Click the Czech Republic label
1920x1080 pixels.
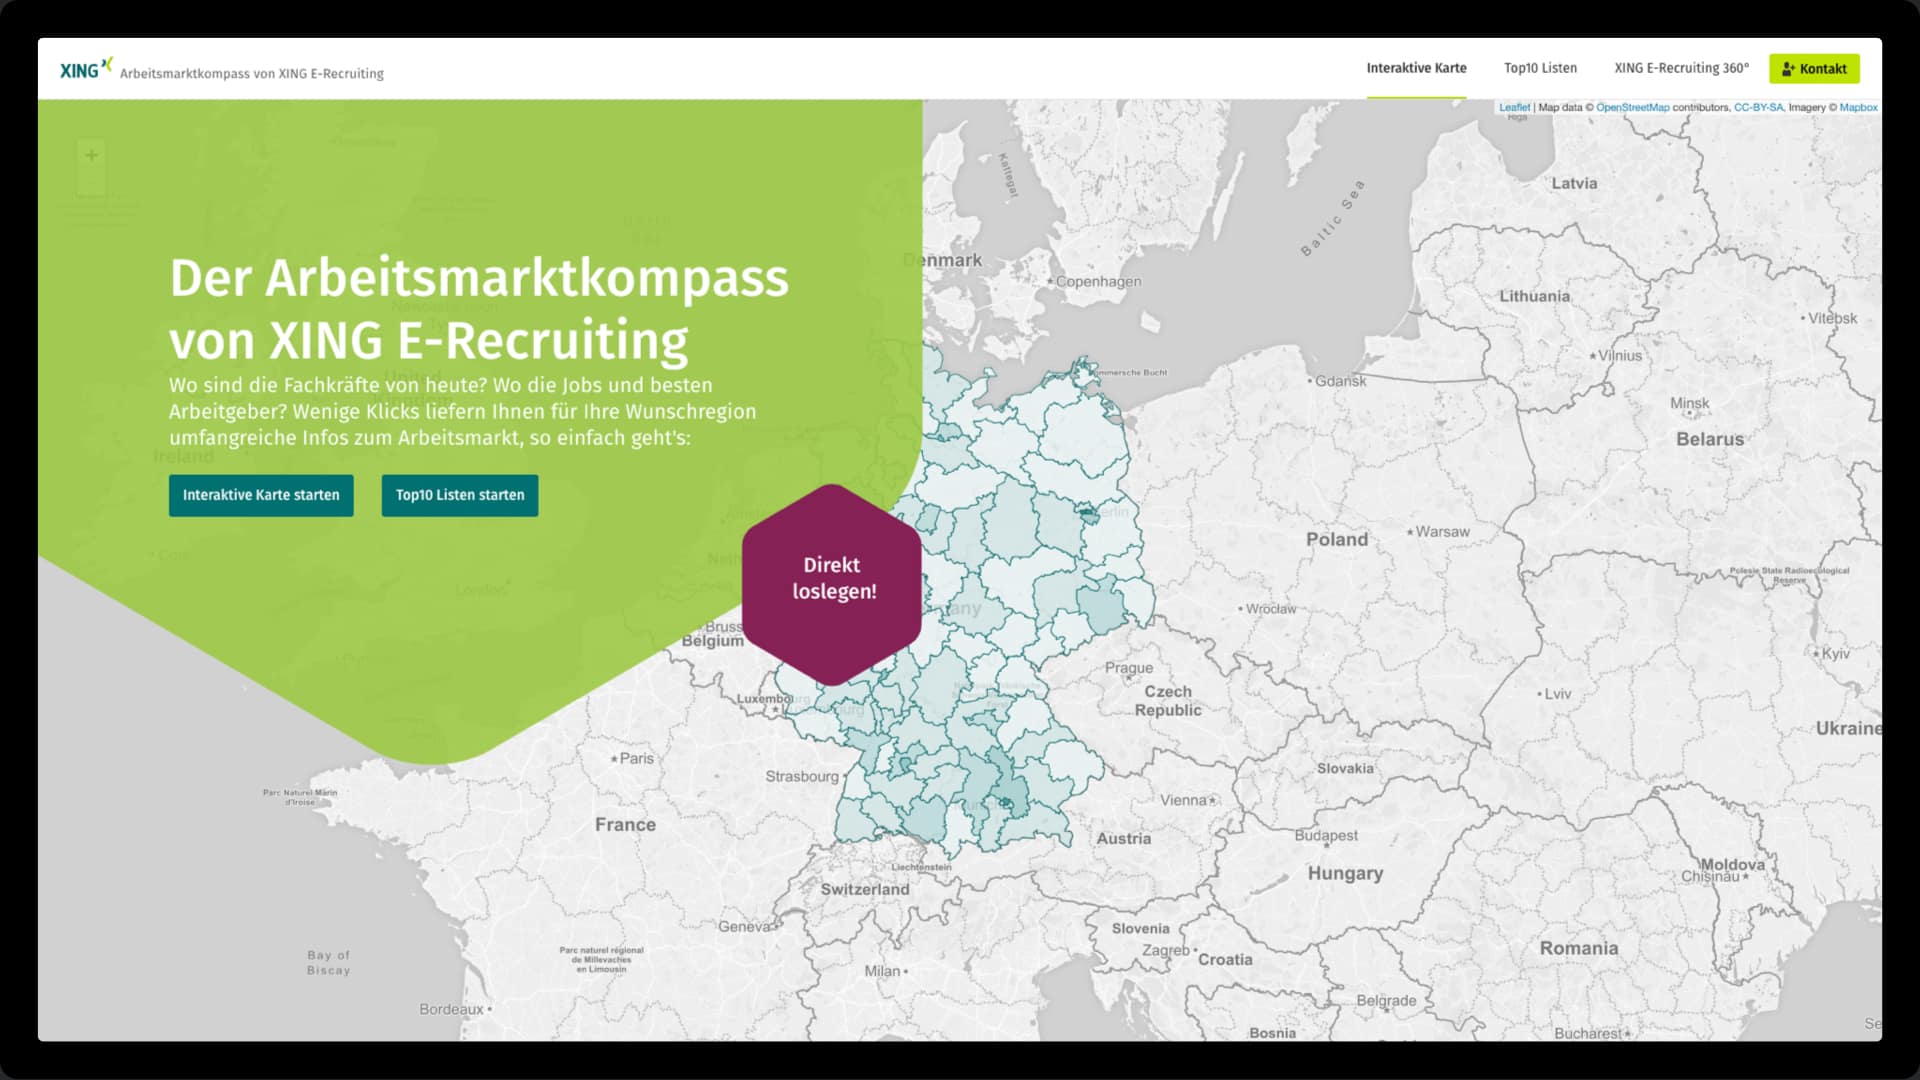click(1168, 700)
